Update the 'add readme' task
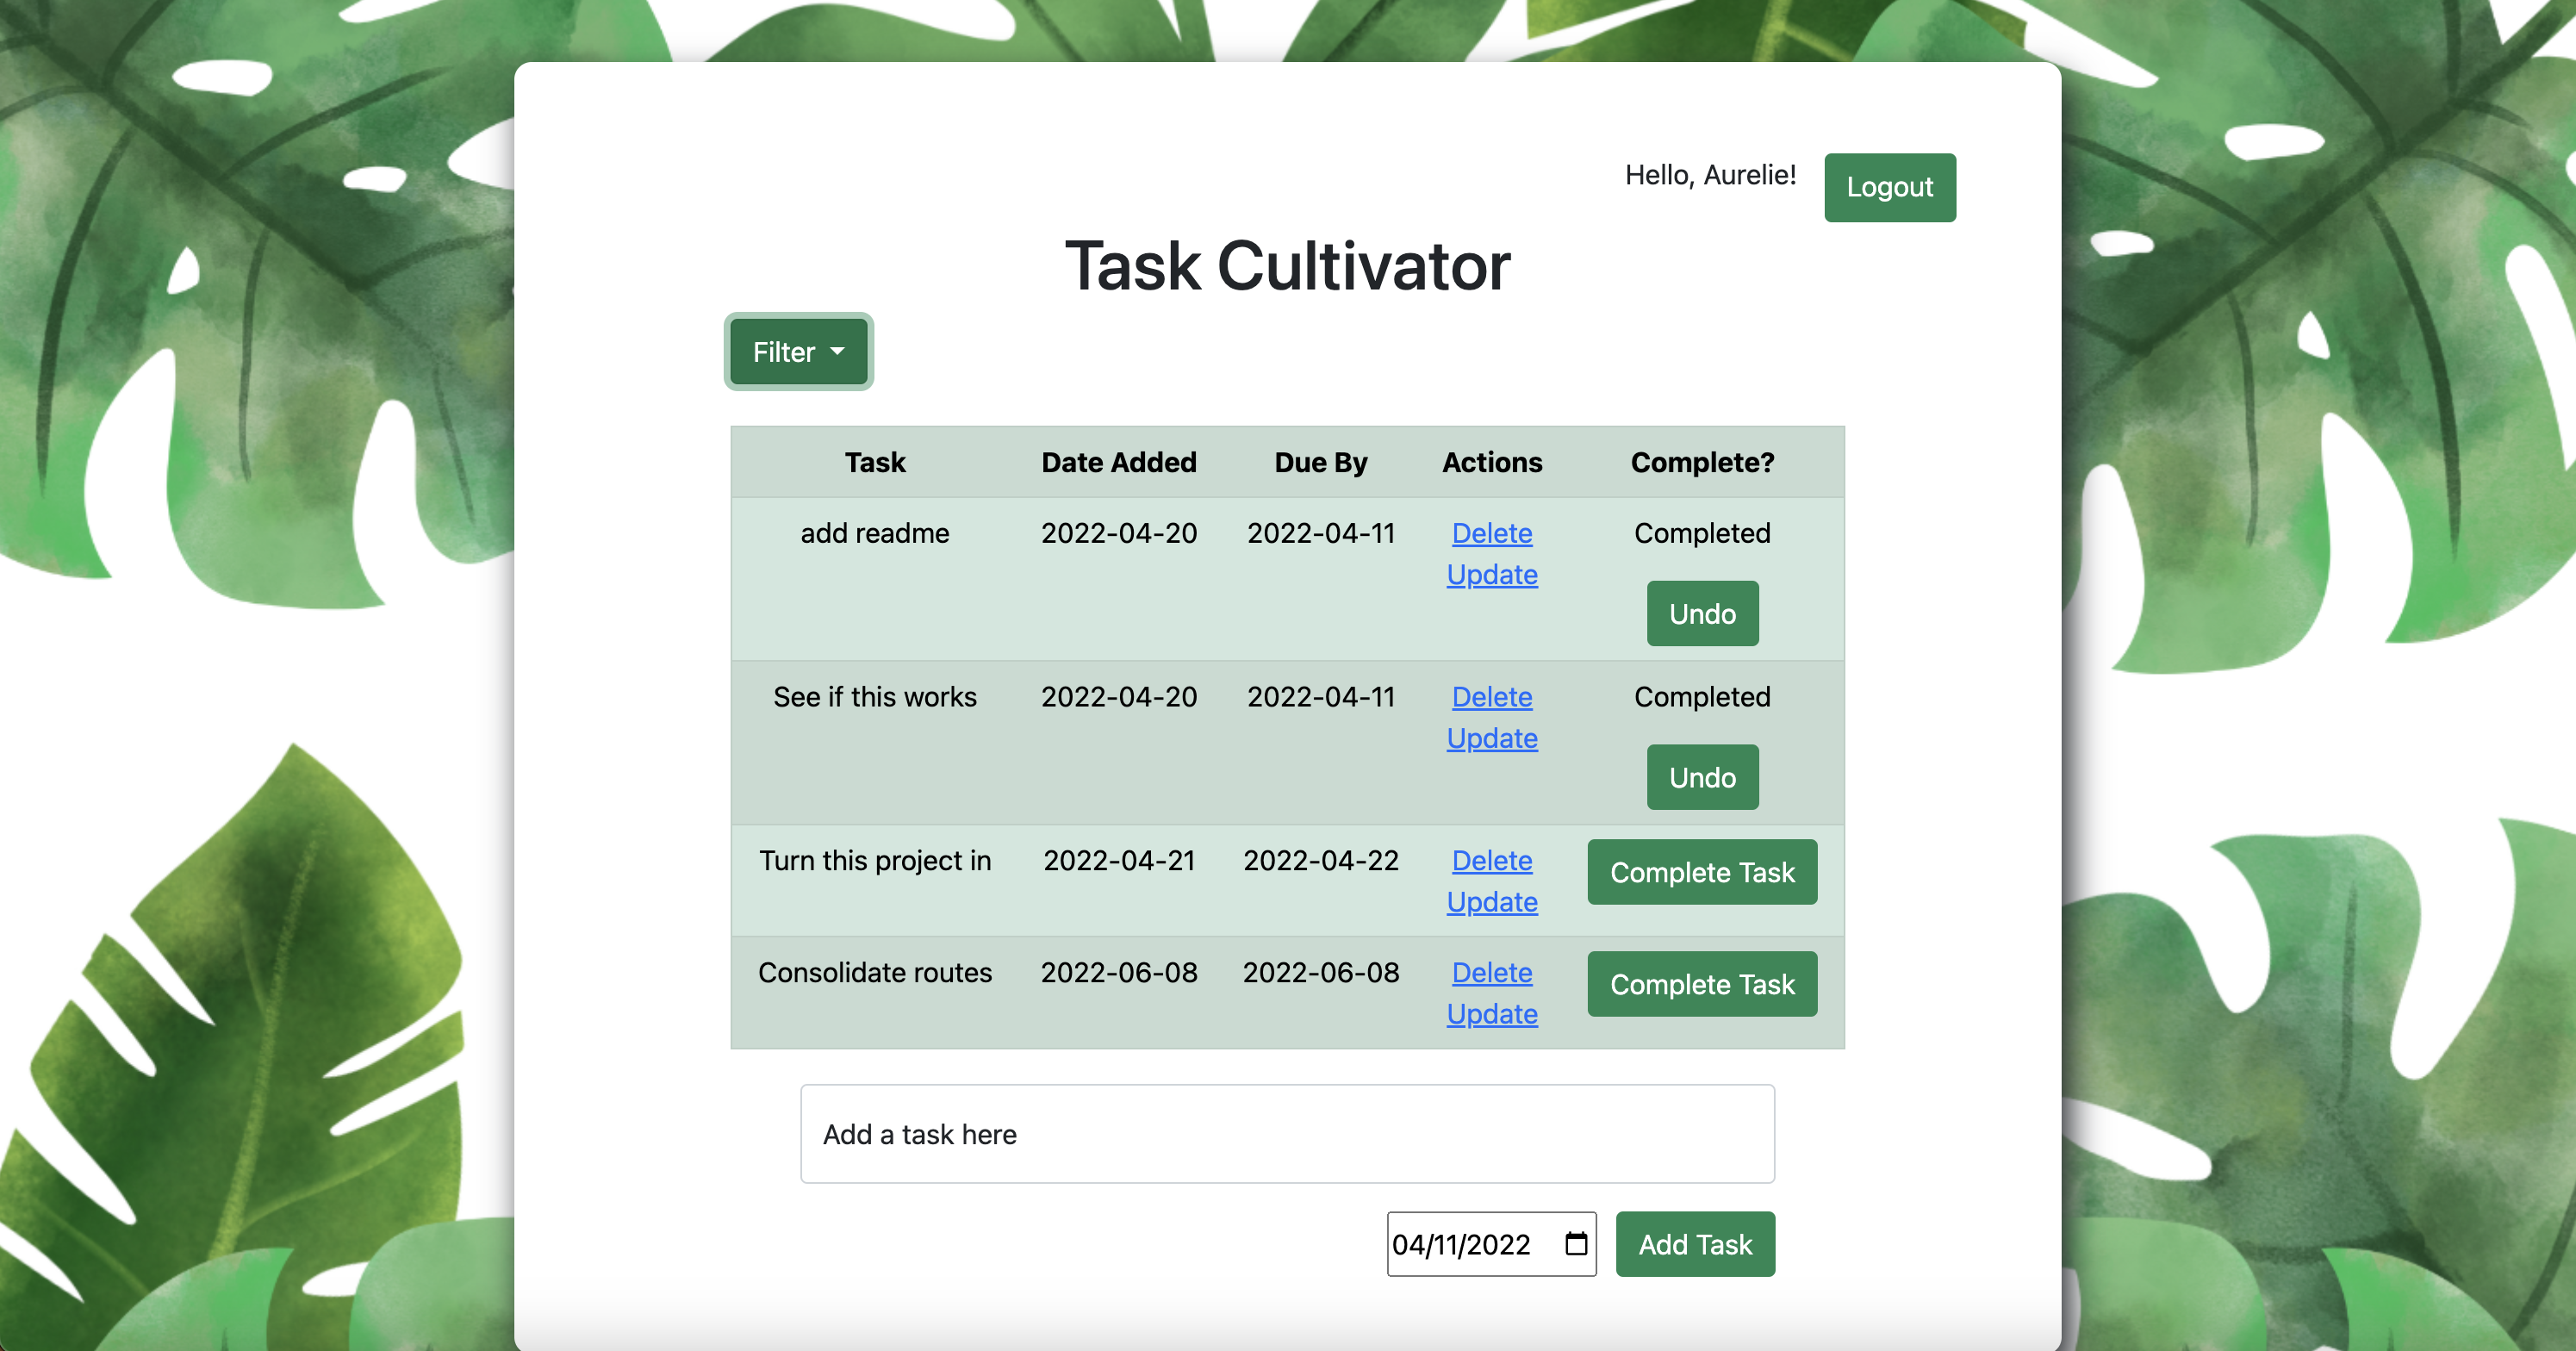The height and width of the screenshot is (1351, 2576). [1491, 575]
